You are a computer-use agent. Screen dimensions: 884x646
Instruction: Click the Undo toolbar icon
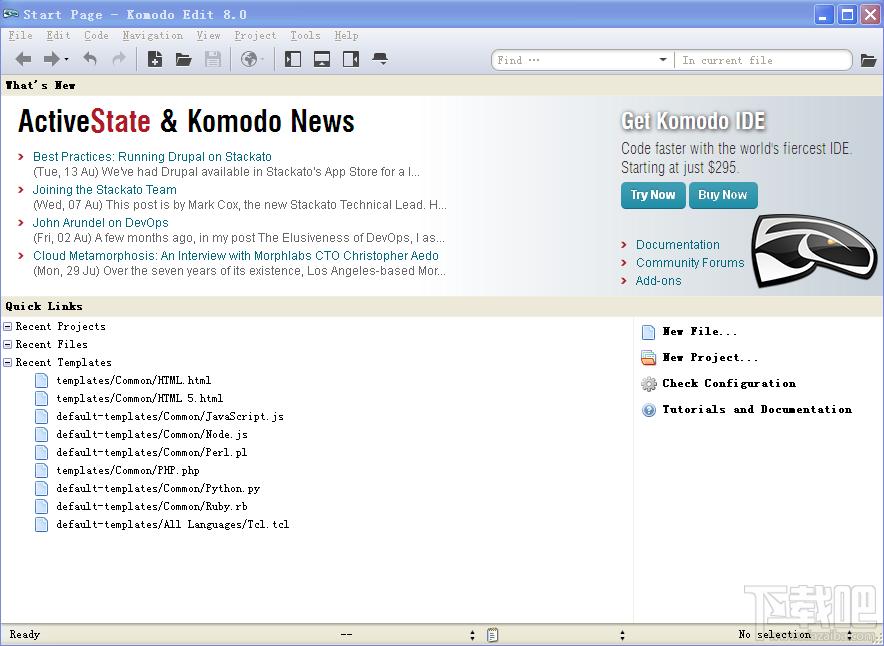[x=90, y=58]
